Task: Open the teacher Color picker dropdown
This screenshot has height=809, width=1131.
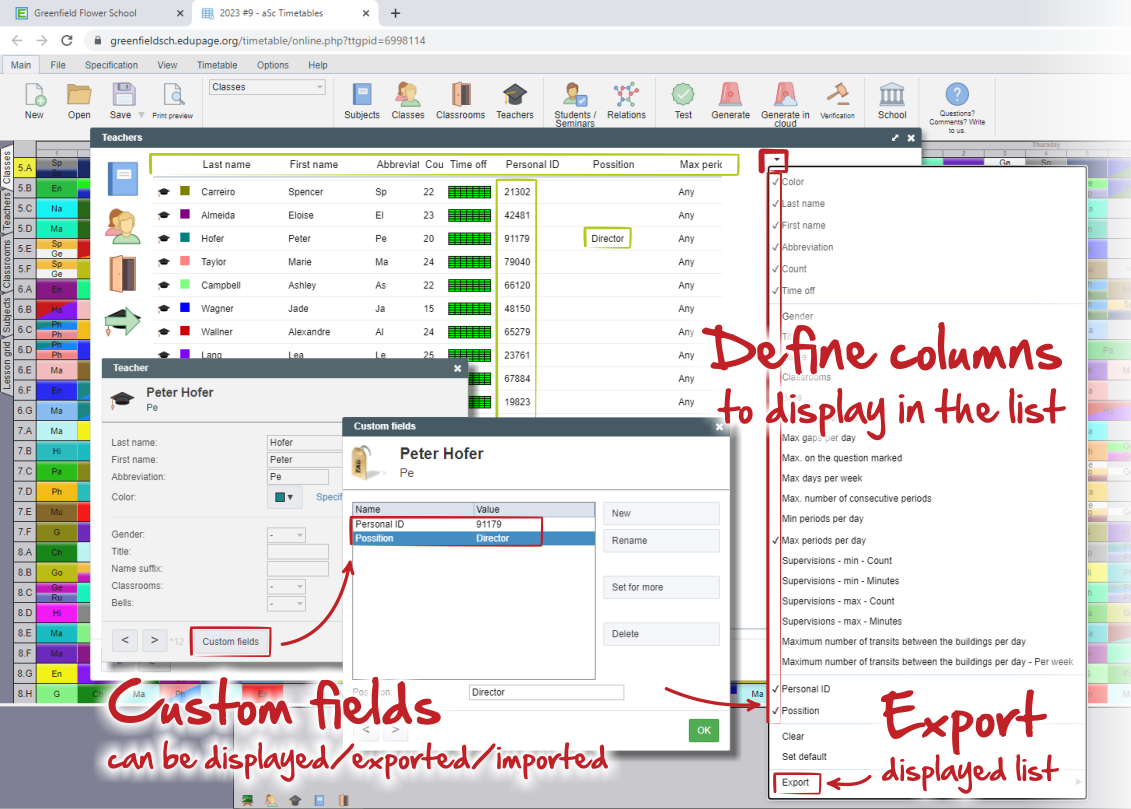Action: [x=283, y=497]
